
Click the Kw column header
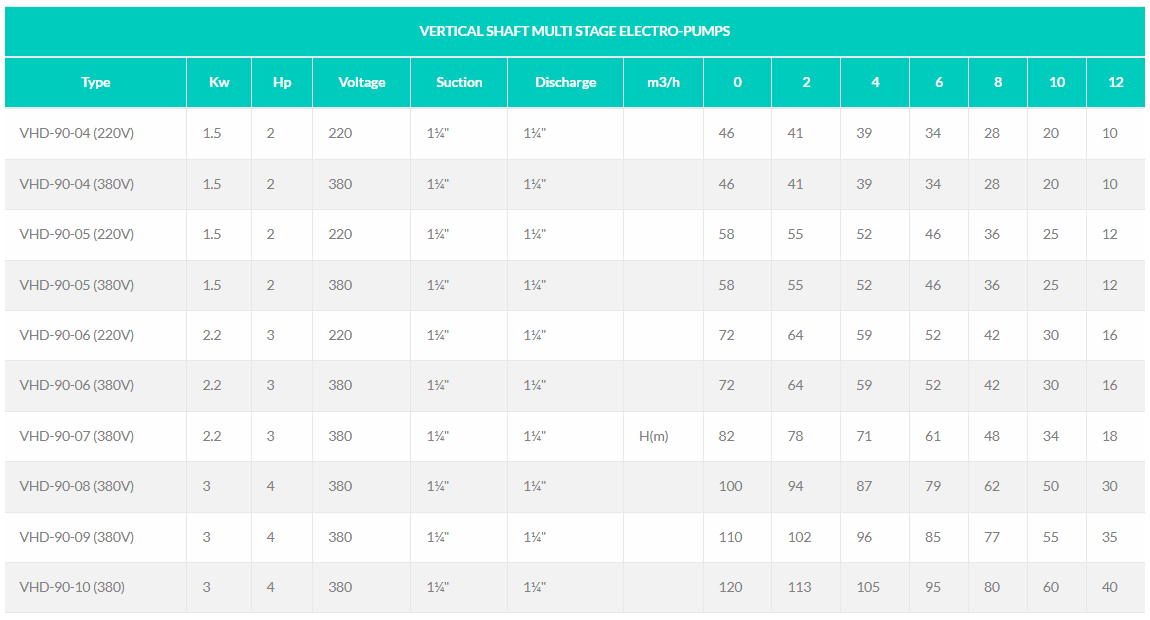[x=219, y=82]
